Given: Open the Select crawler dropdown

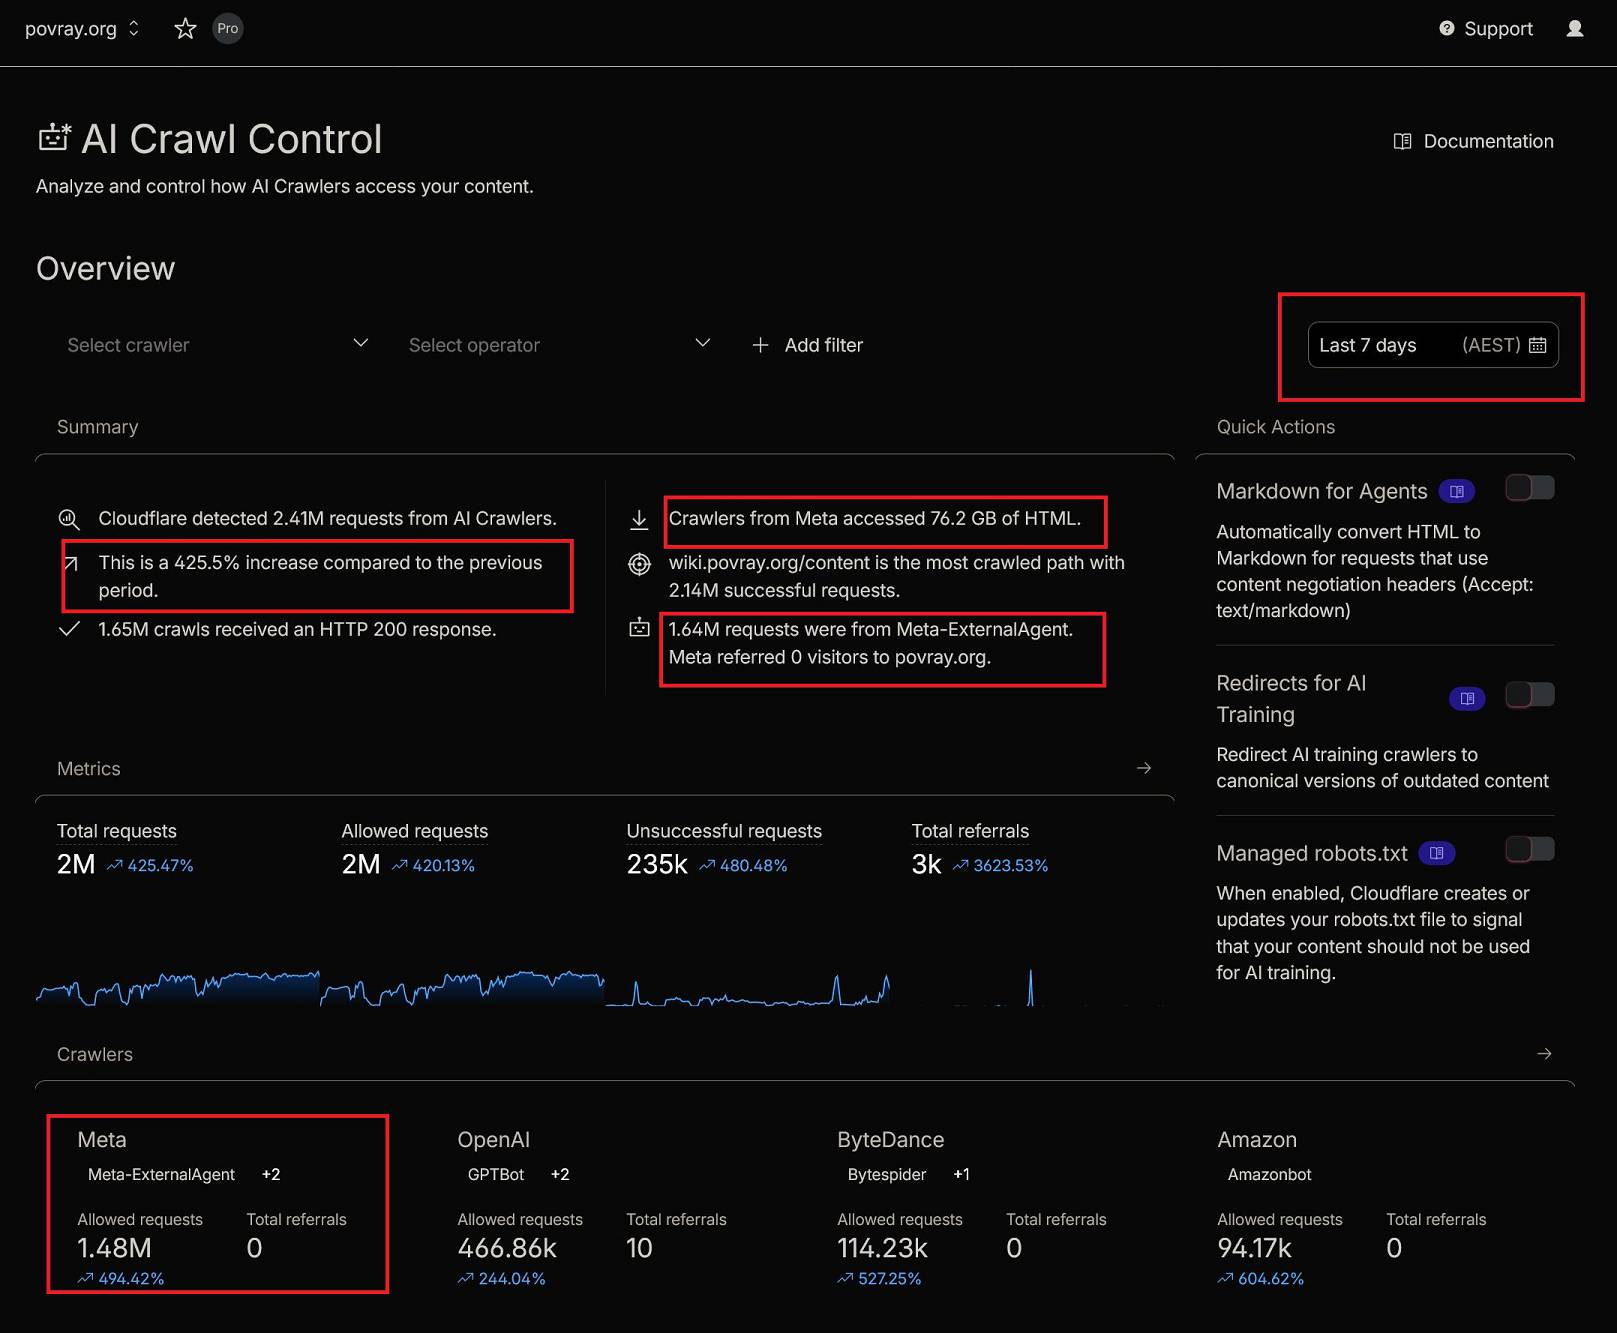Looking at the screenshot, I should coord(217,345).
